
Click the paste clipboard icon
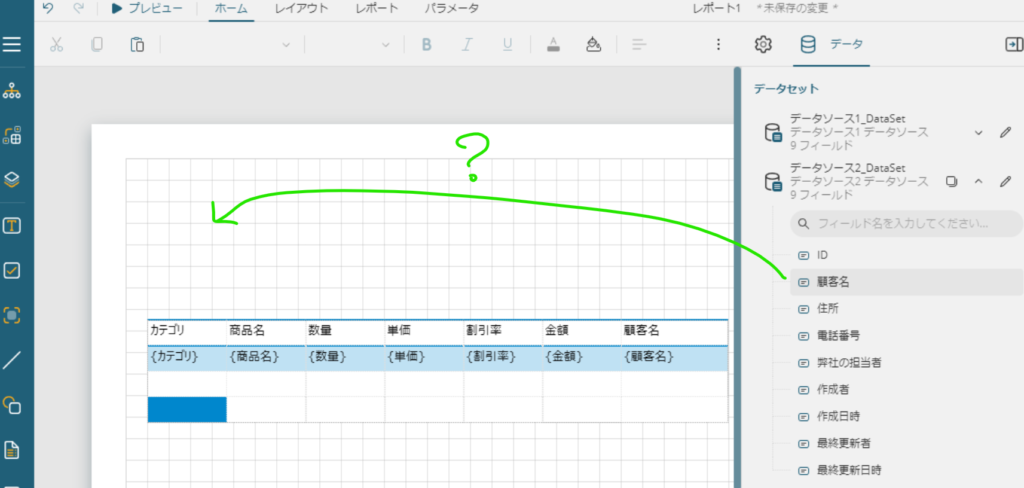pyautogui.click(x=137, y=45)
